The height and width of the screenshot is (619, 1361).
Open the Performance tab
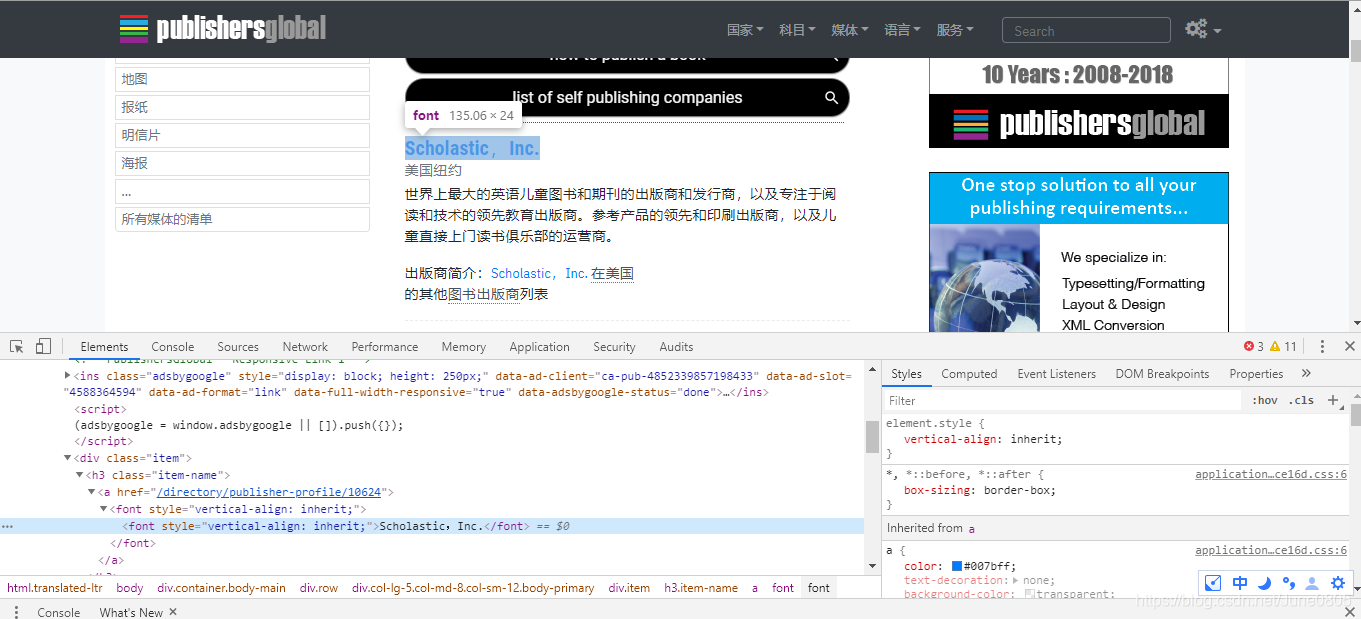click(x=385, y=346)
